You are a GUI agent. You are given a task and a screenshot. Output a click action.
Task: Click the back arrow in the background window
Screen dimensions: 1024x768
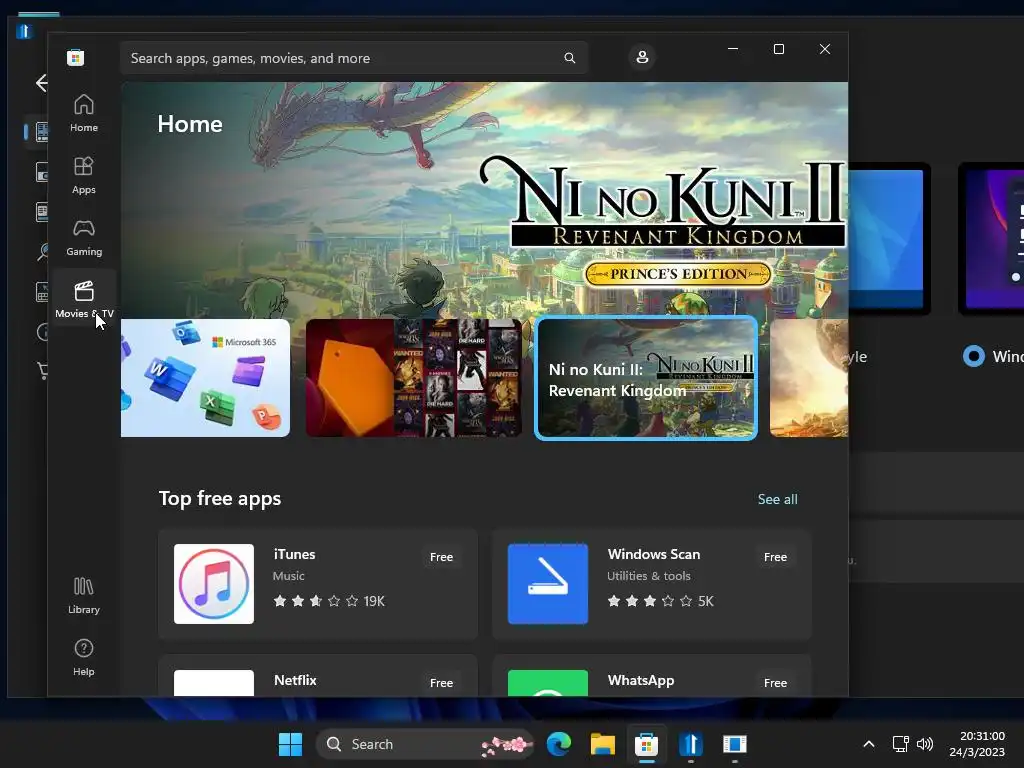point(41,83)
